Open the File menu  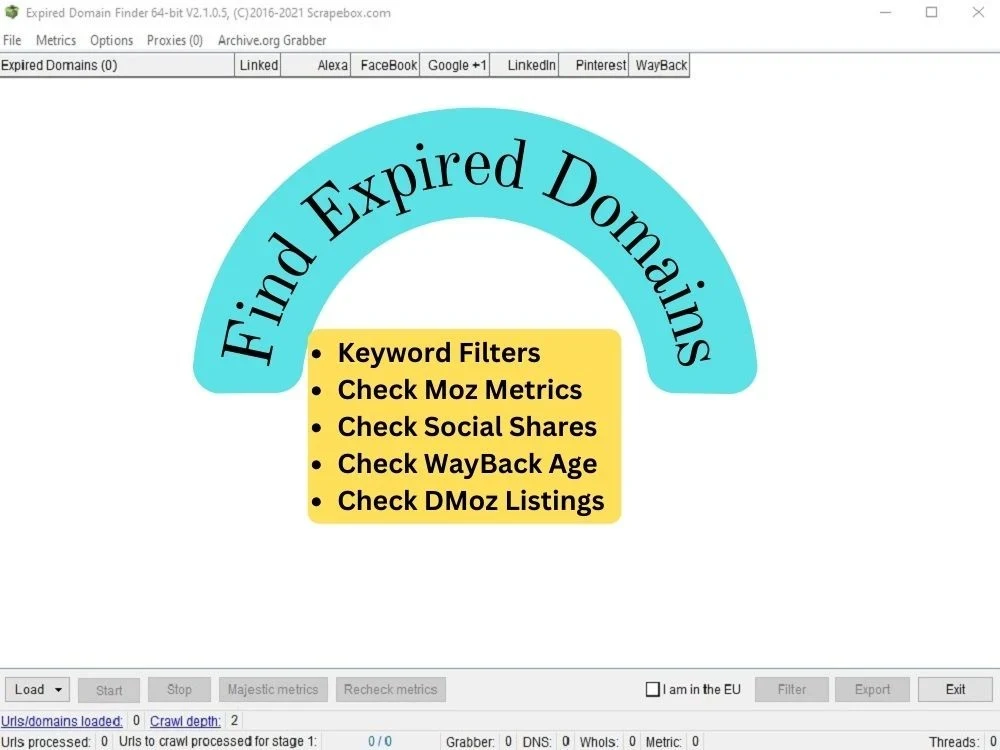12,40
